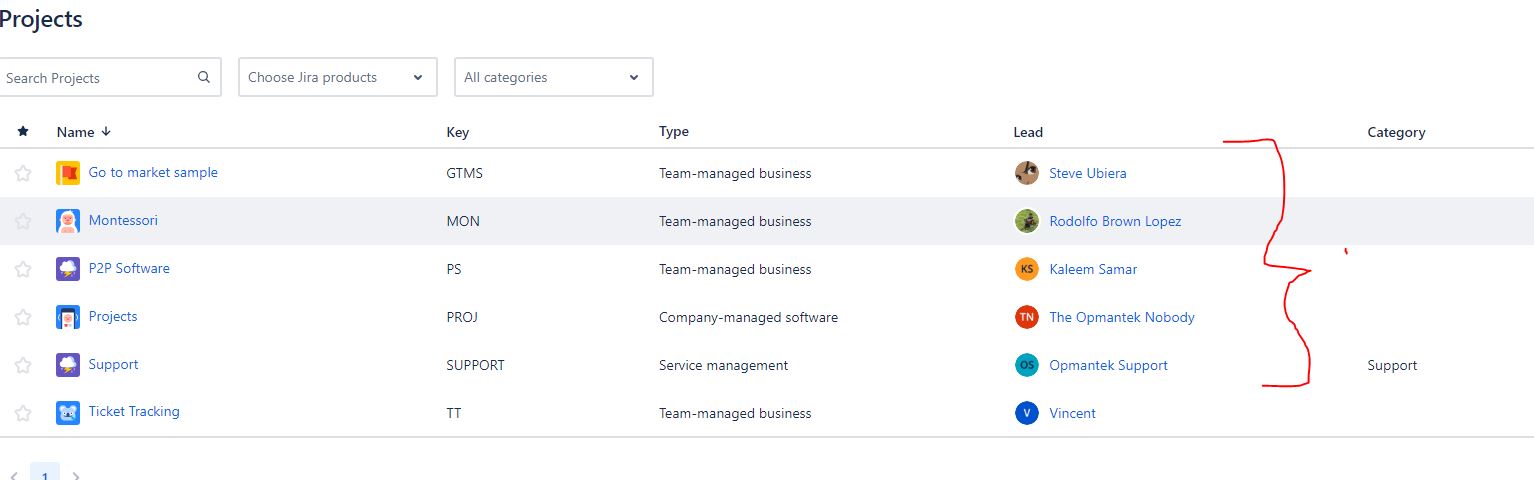Screen dimensions: 1534x480
Task: Click the Type column header
Action: point(673,131)
